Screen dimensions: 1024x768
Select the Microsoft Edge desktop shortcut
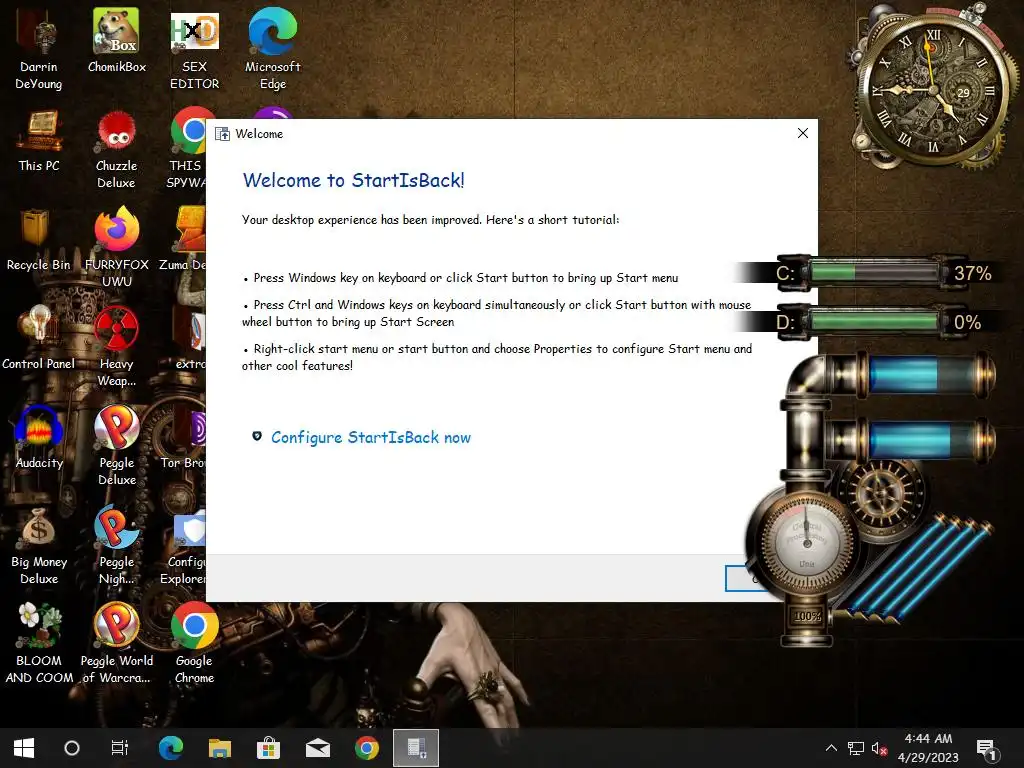[272, 48]
